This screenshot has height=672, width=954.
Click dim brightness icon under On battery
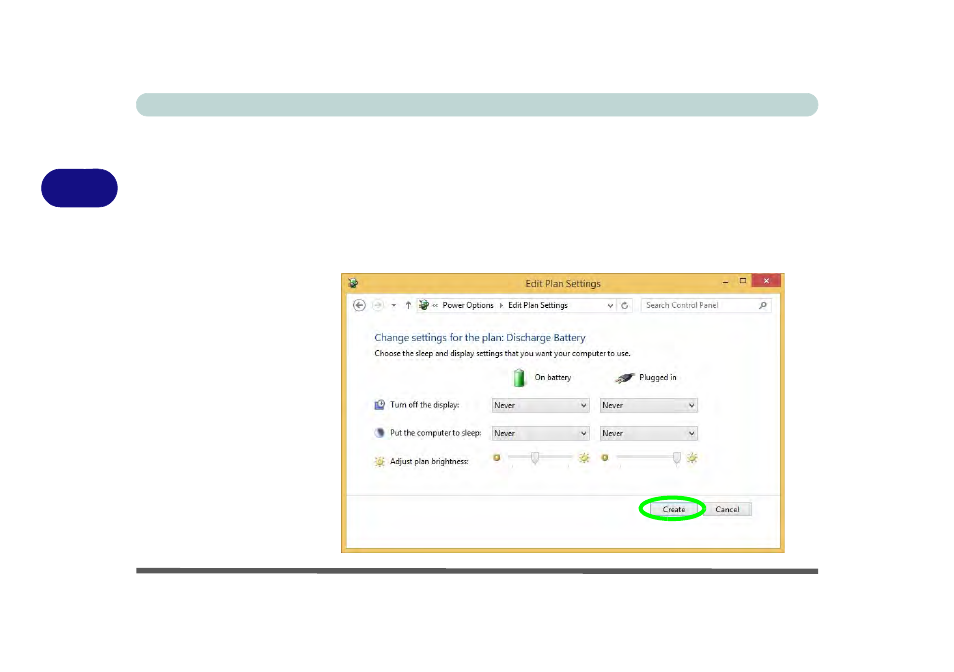point(496,457)
